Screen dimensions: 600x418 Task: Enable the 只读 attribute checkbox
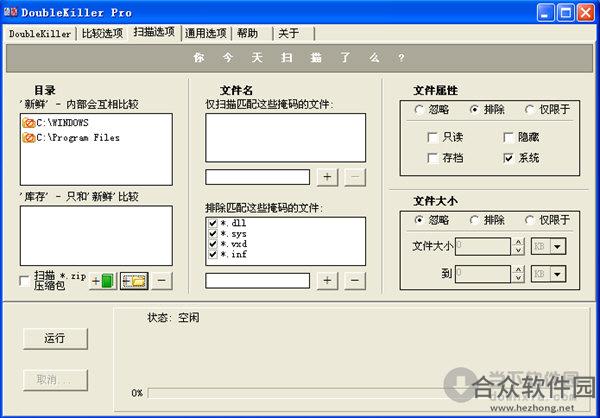[432, 137]
